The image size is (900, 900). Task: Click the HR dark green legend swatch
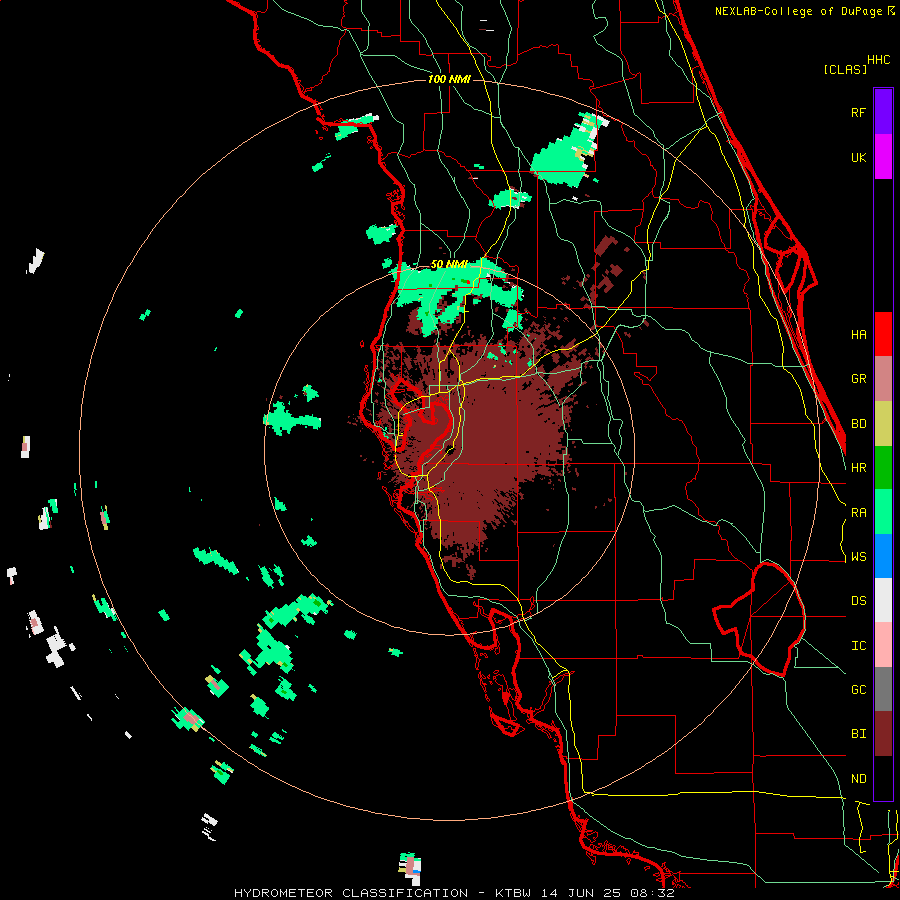(x=883, y=468)
